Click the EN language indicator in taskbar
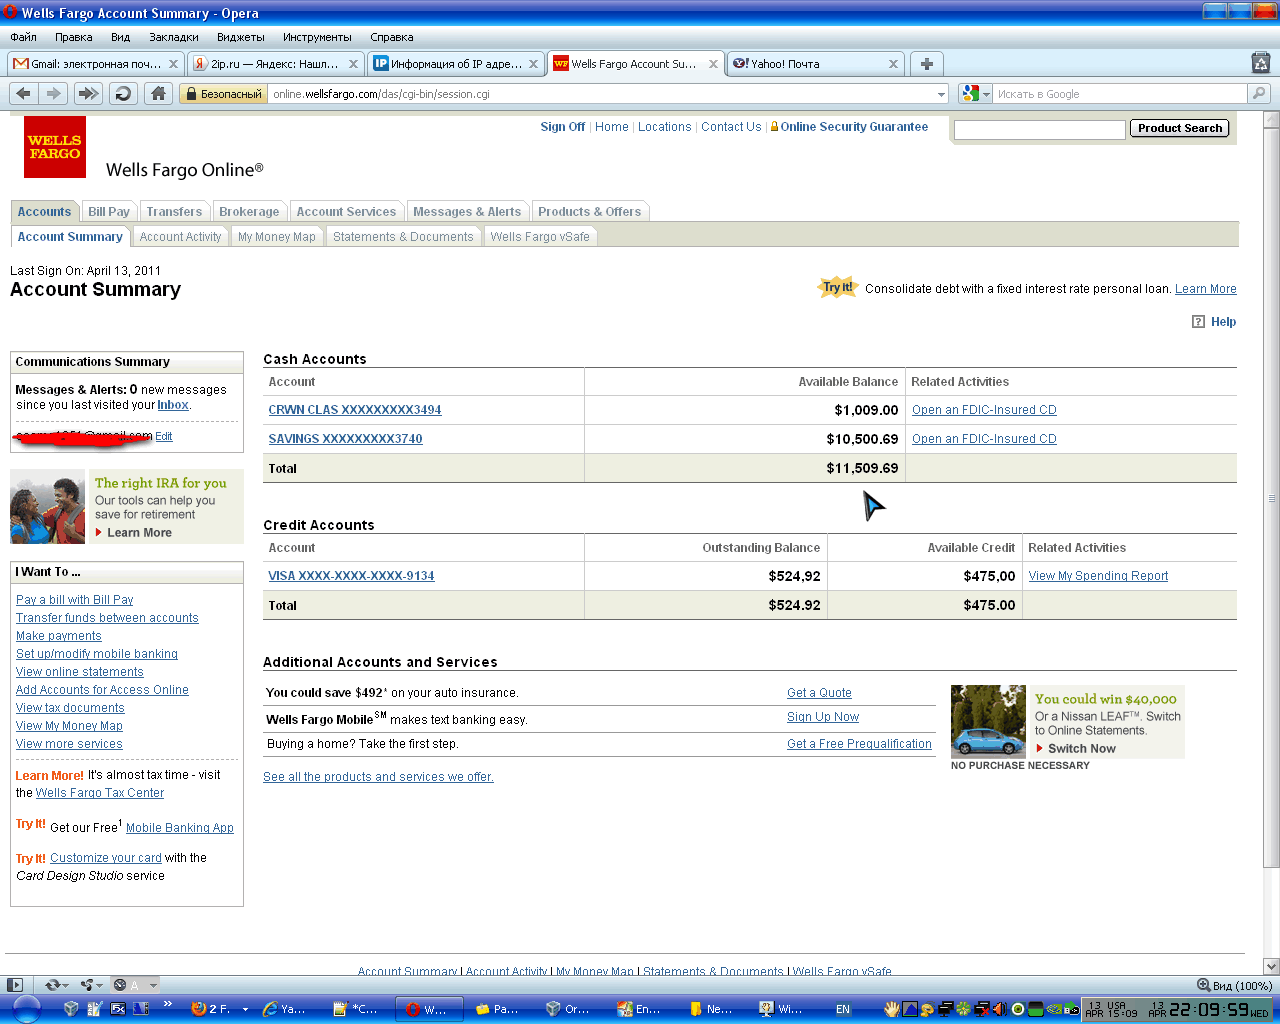Image resolution: width=1280 pixels, height=1024 pixels. (x=843, y=1009)
